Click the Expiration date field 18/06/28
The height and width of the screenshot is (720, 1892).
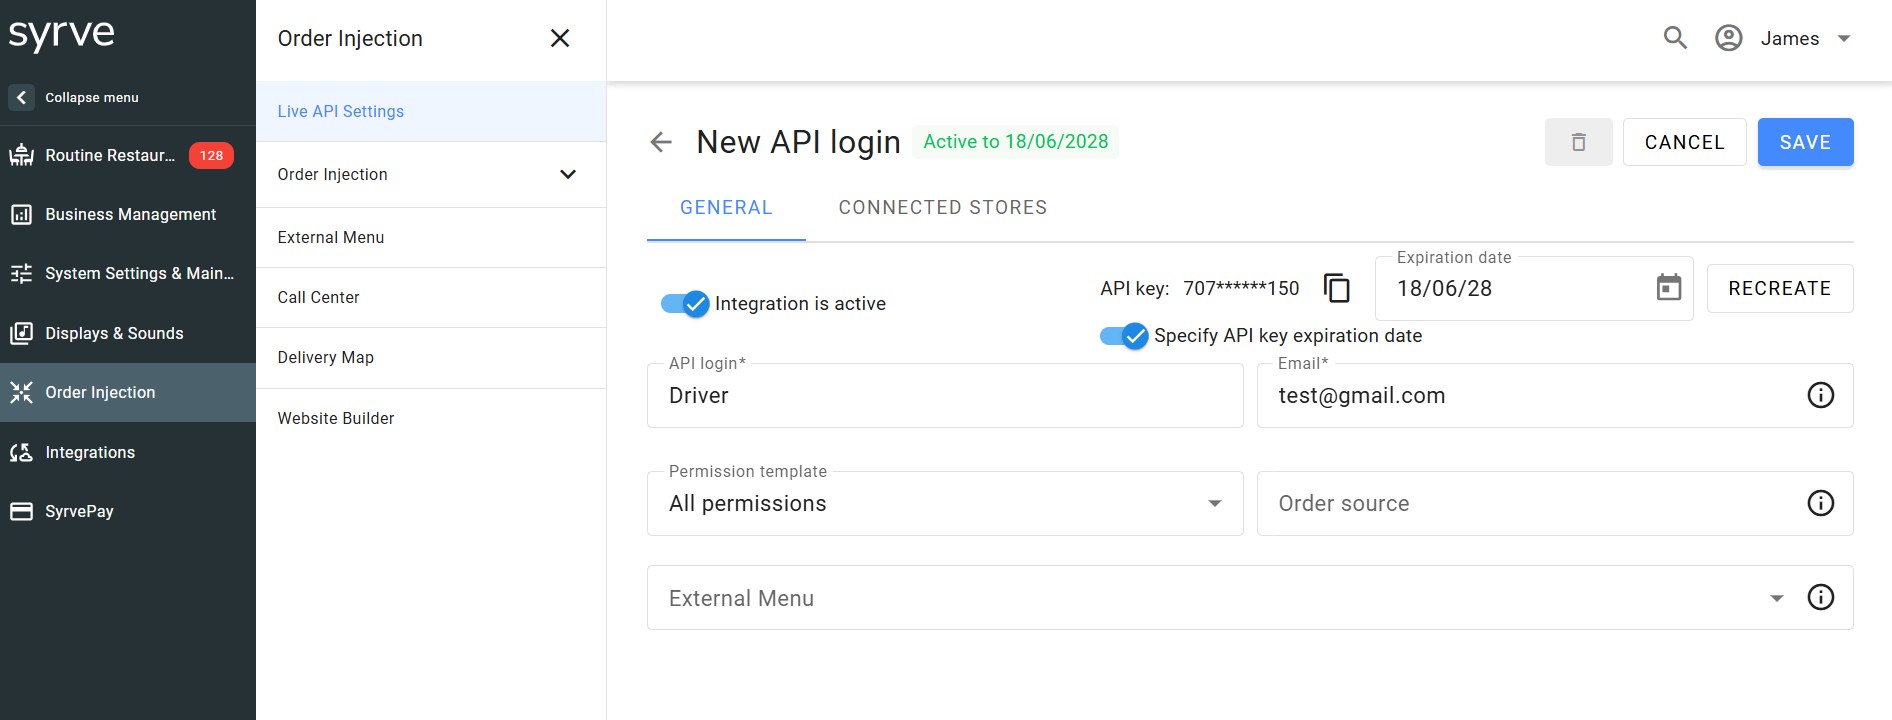tap(1534, 288)
